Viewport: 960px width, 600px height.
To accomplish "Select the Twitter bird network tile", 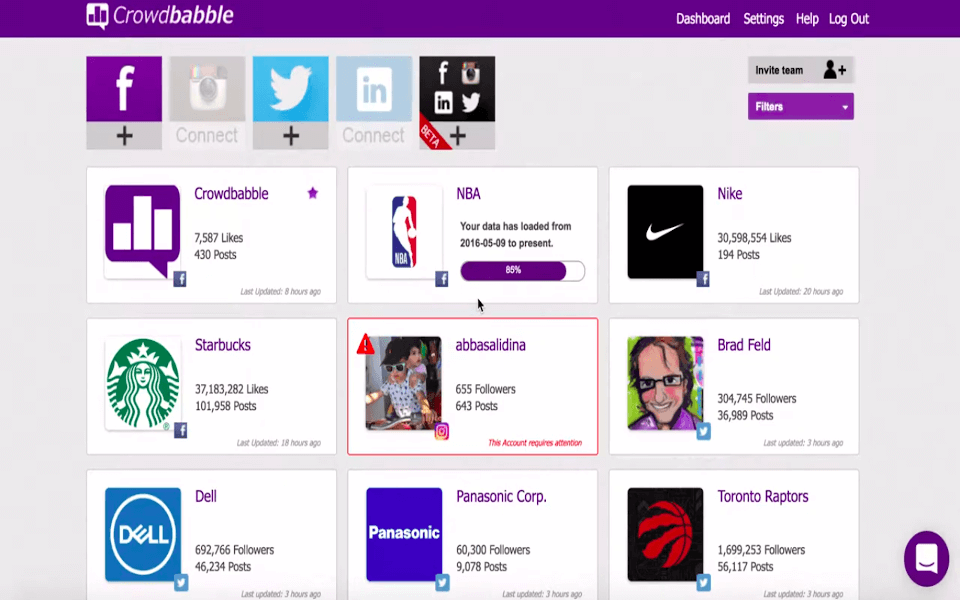I will tap(291, 89).
